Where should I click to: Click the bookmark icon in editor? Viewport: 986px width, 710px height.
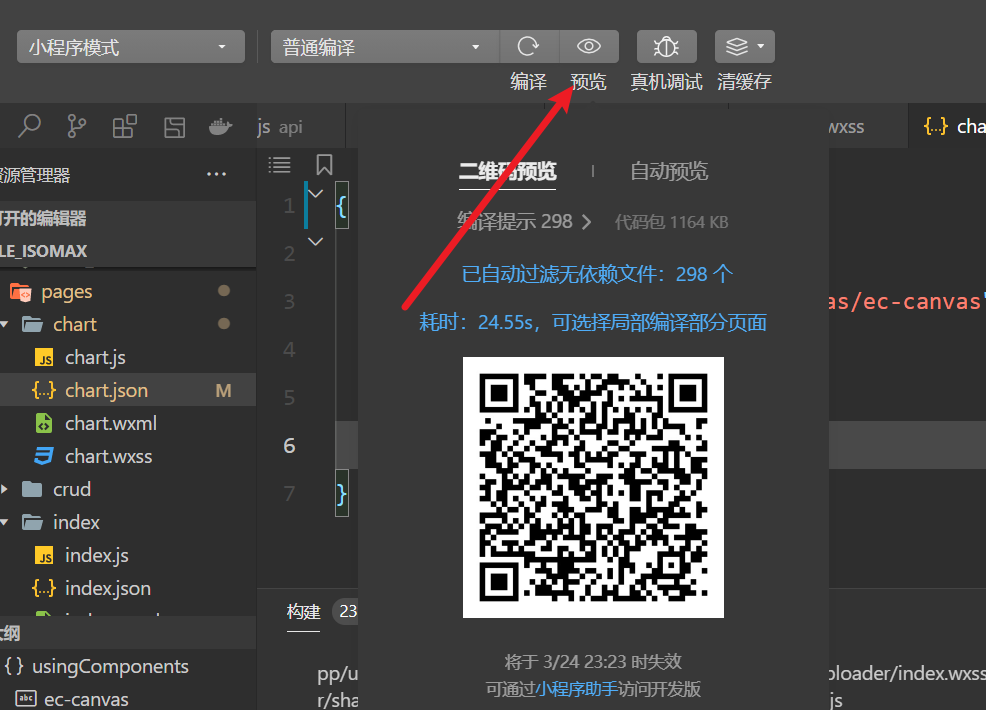click(324, 165)
